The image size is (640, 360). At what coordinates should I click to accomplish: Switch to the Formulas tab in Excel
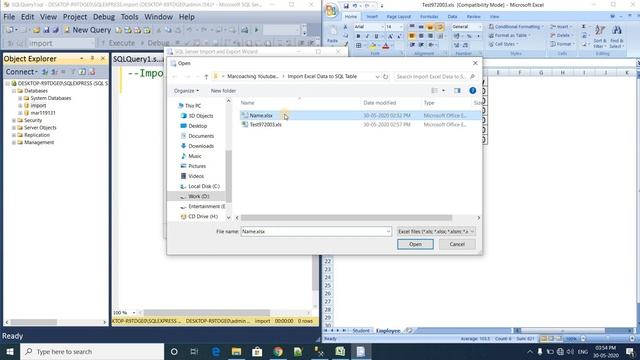tap(429, 17)
